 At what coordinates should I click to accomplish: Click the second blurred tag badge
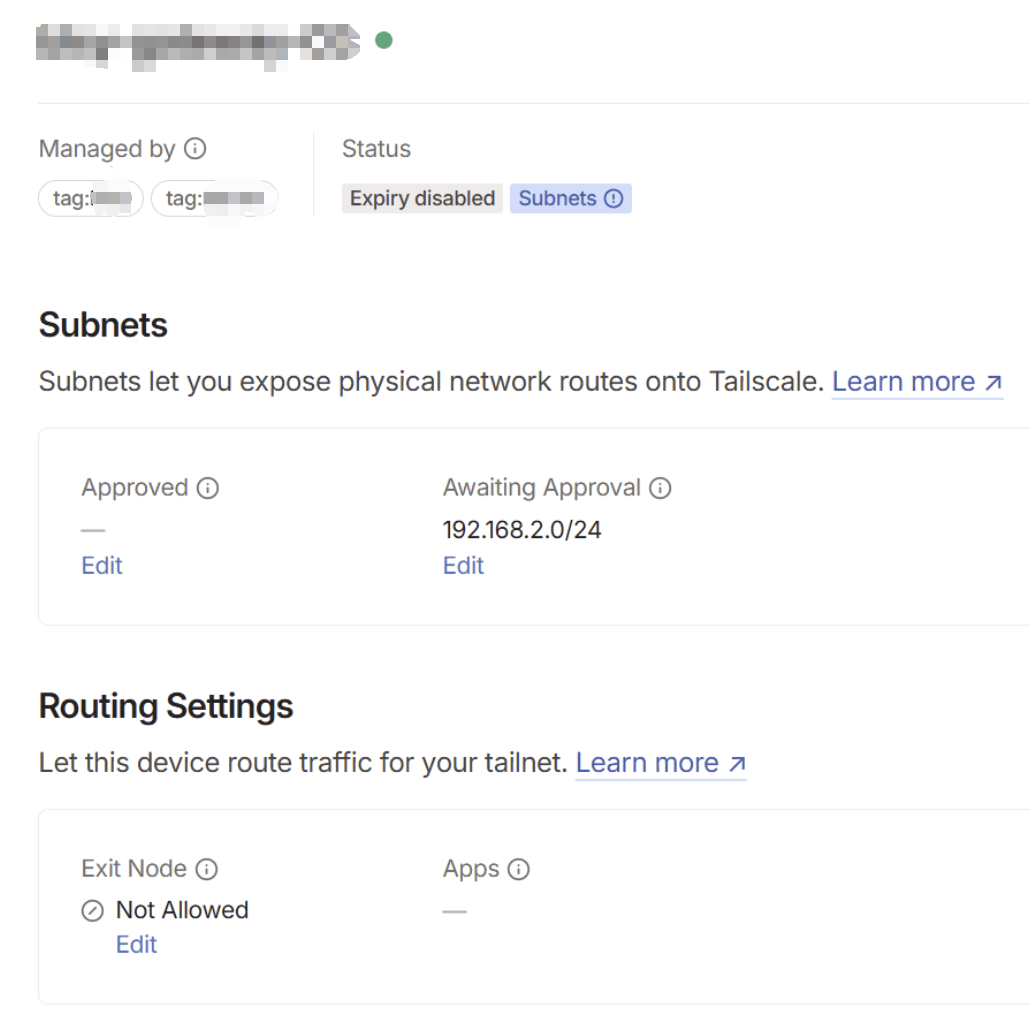click(x=214, y=199)
